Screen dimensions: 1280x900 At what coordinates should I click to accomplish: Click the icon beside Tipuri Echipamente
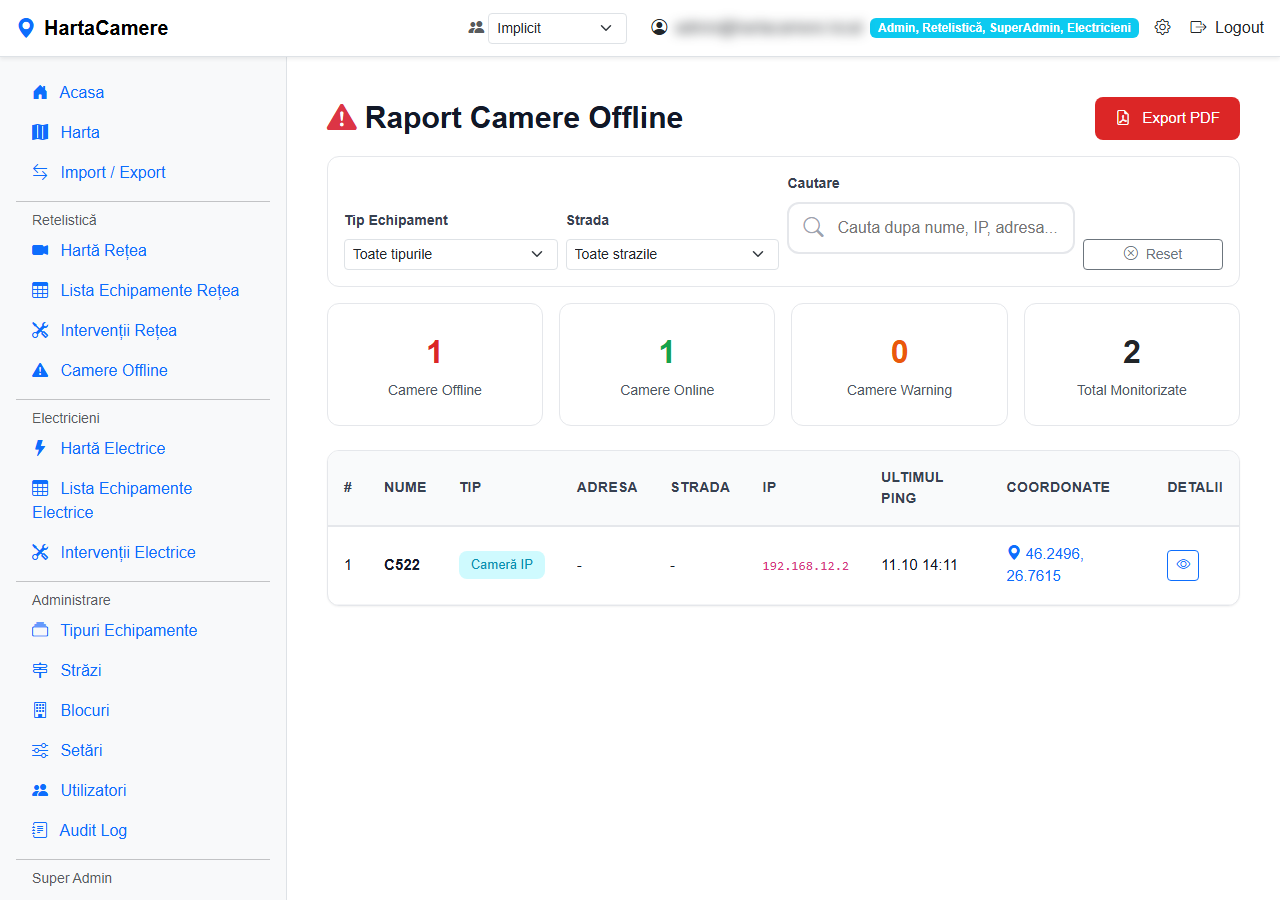pyautogui.click(x=40, y=630)
